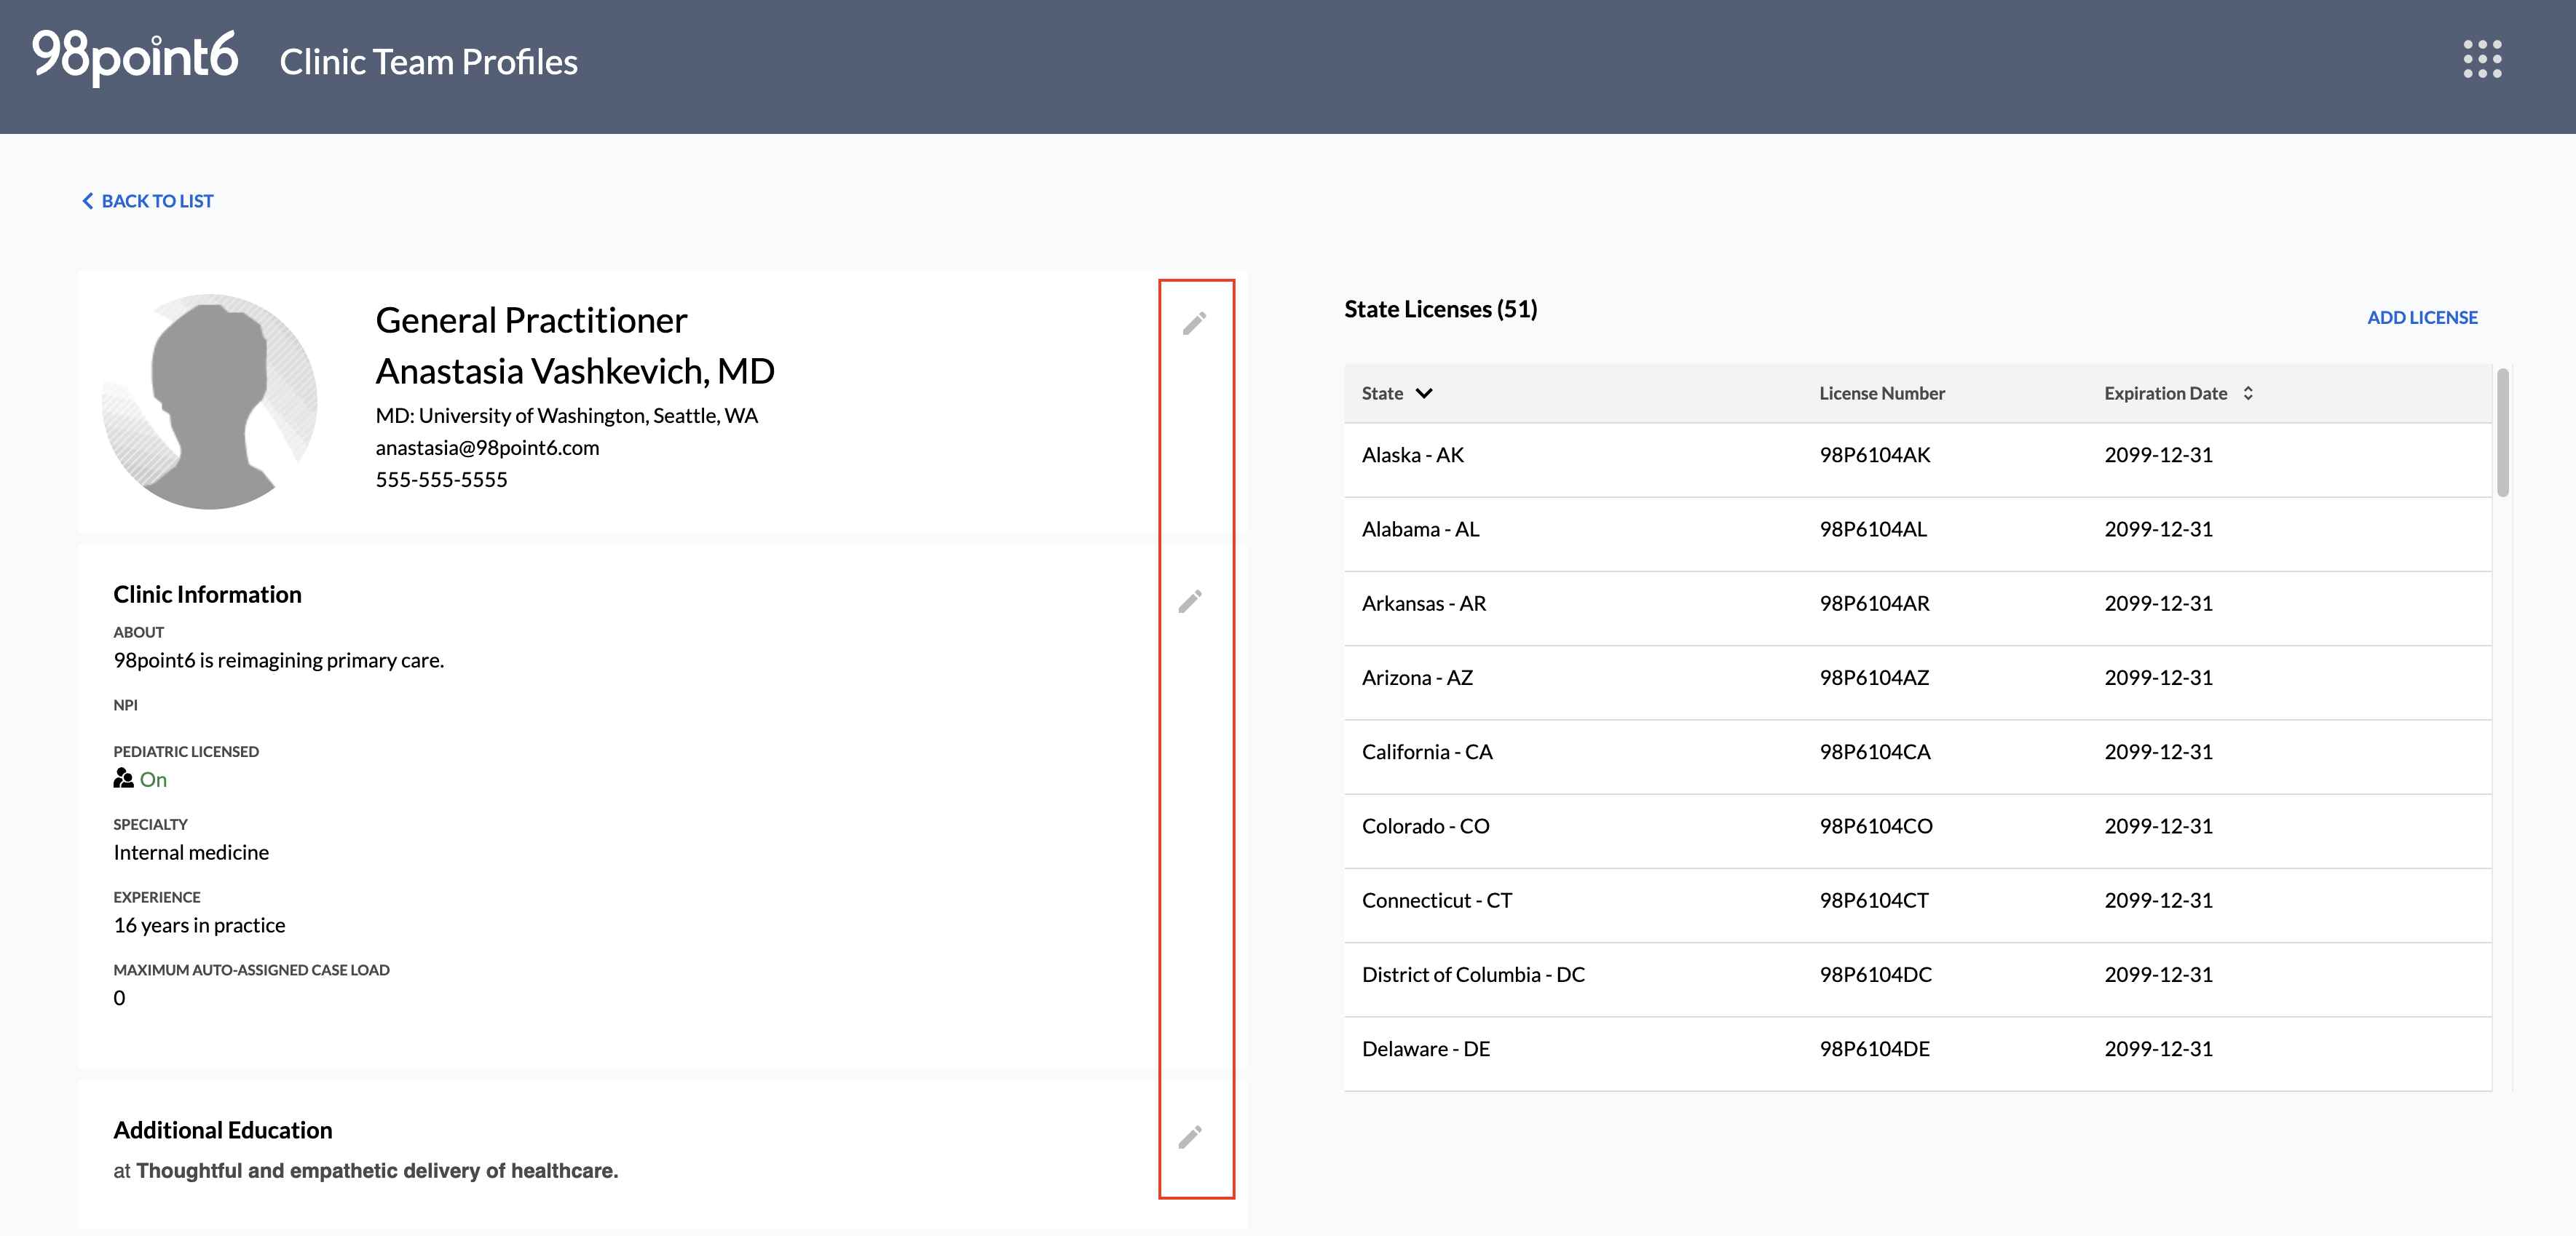Edit Additional Education with pencil icon
The image size is (2576, 1236).
pos(1190,1137)
